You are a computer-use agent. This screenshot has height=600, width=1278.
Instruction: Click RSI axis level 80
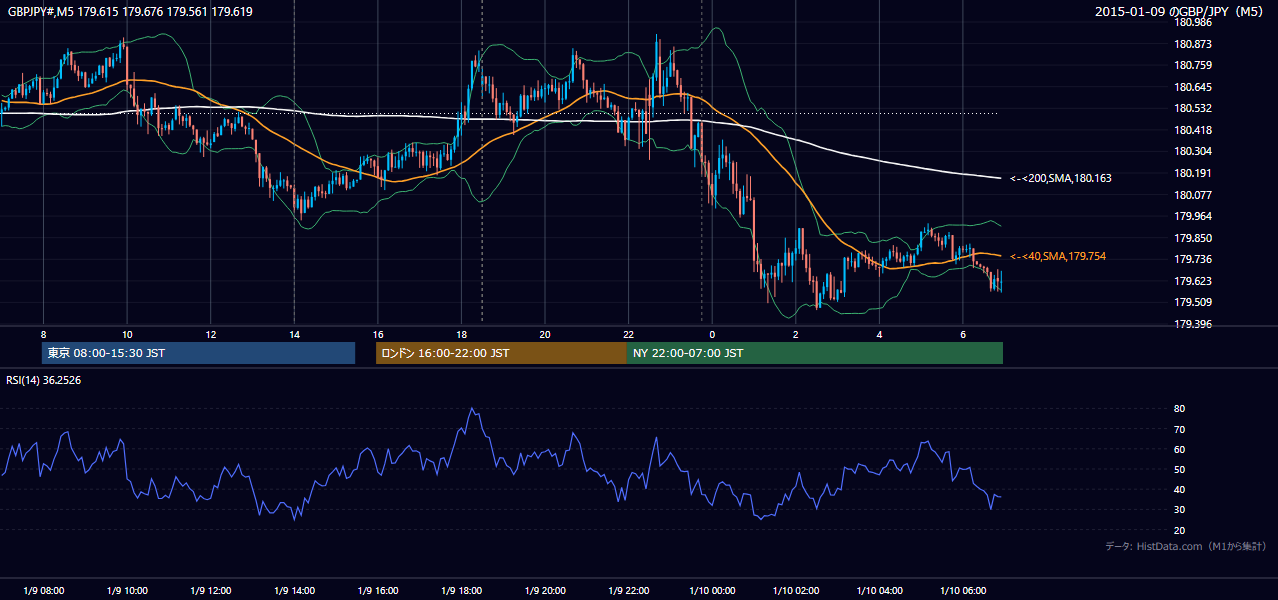[x=1179, y=409]
